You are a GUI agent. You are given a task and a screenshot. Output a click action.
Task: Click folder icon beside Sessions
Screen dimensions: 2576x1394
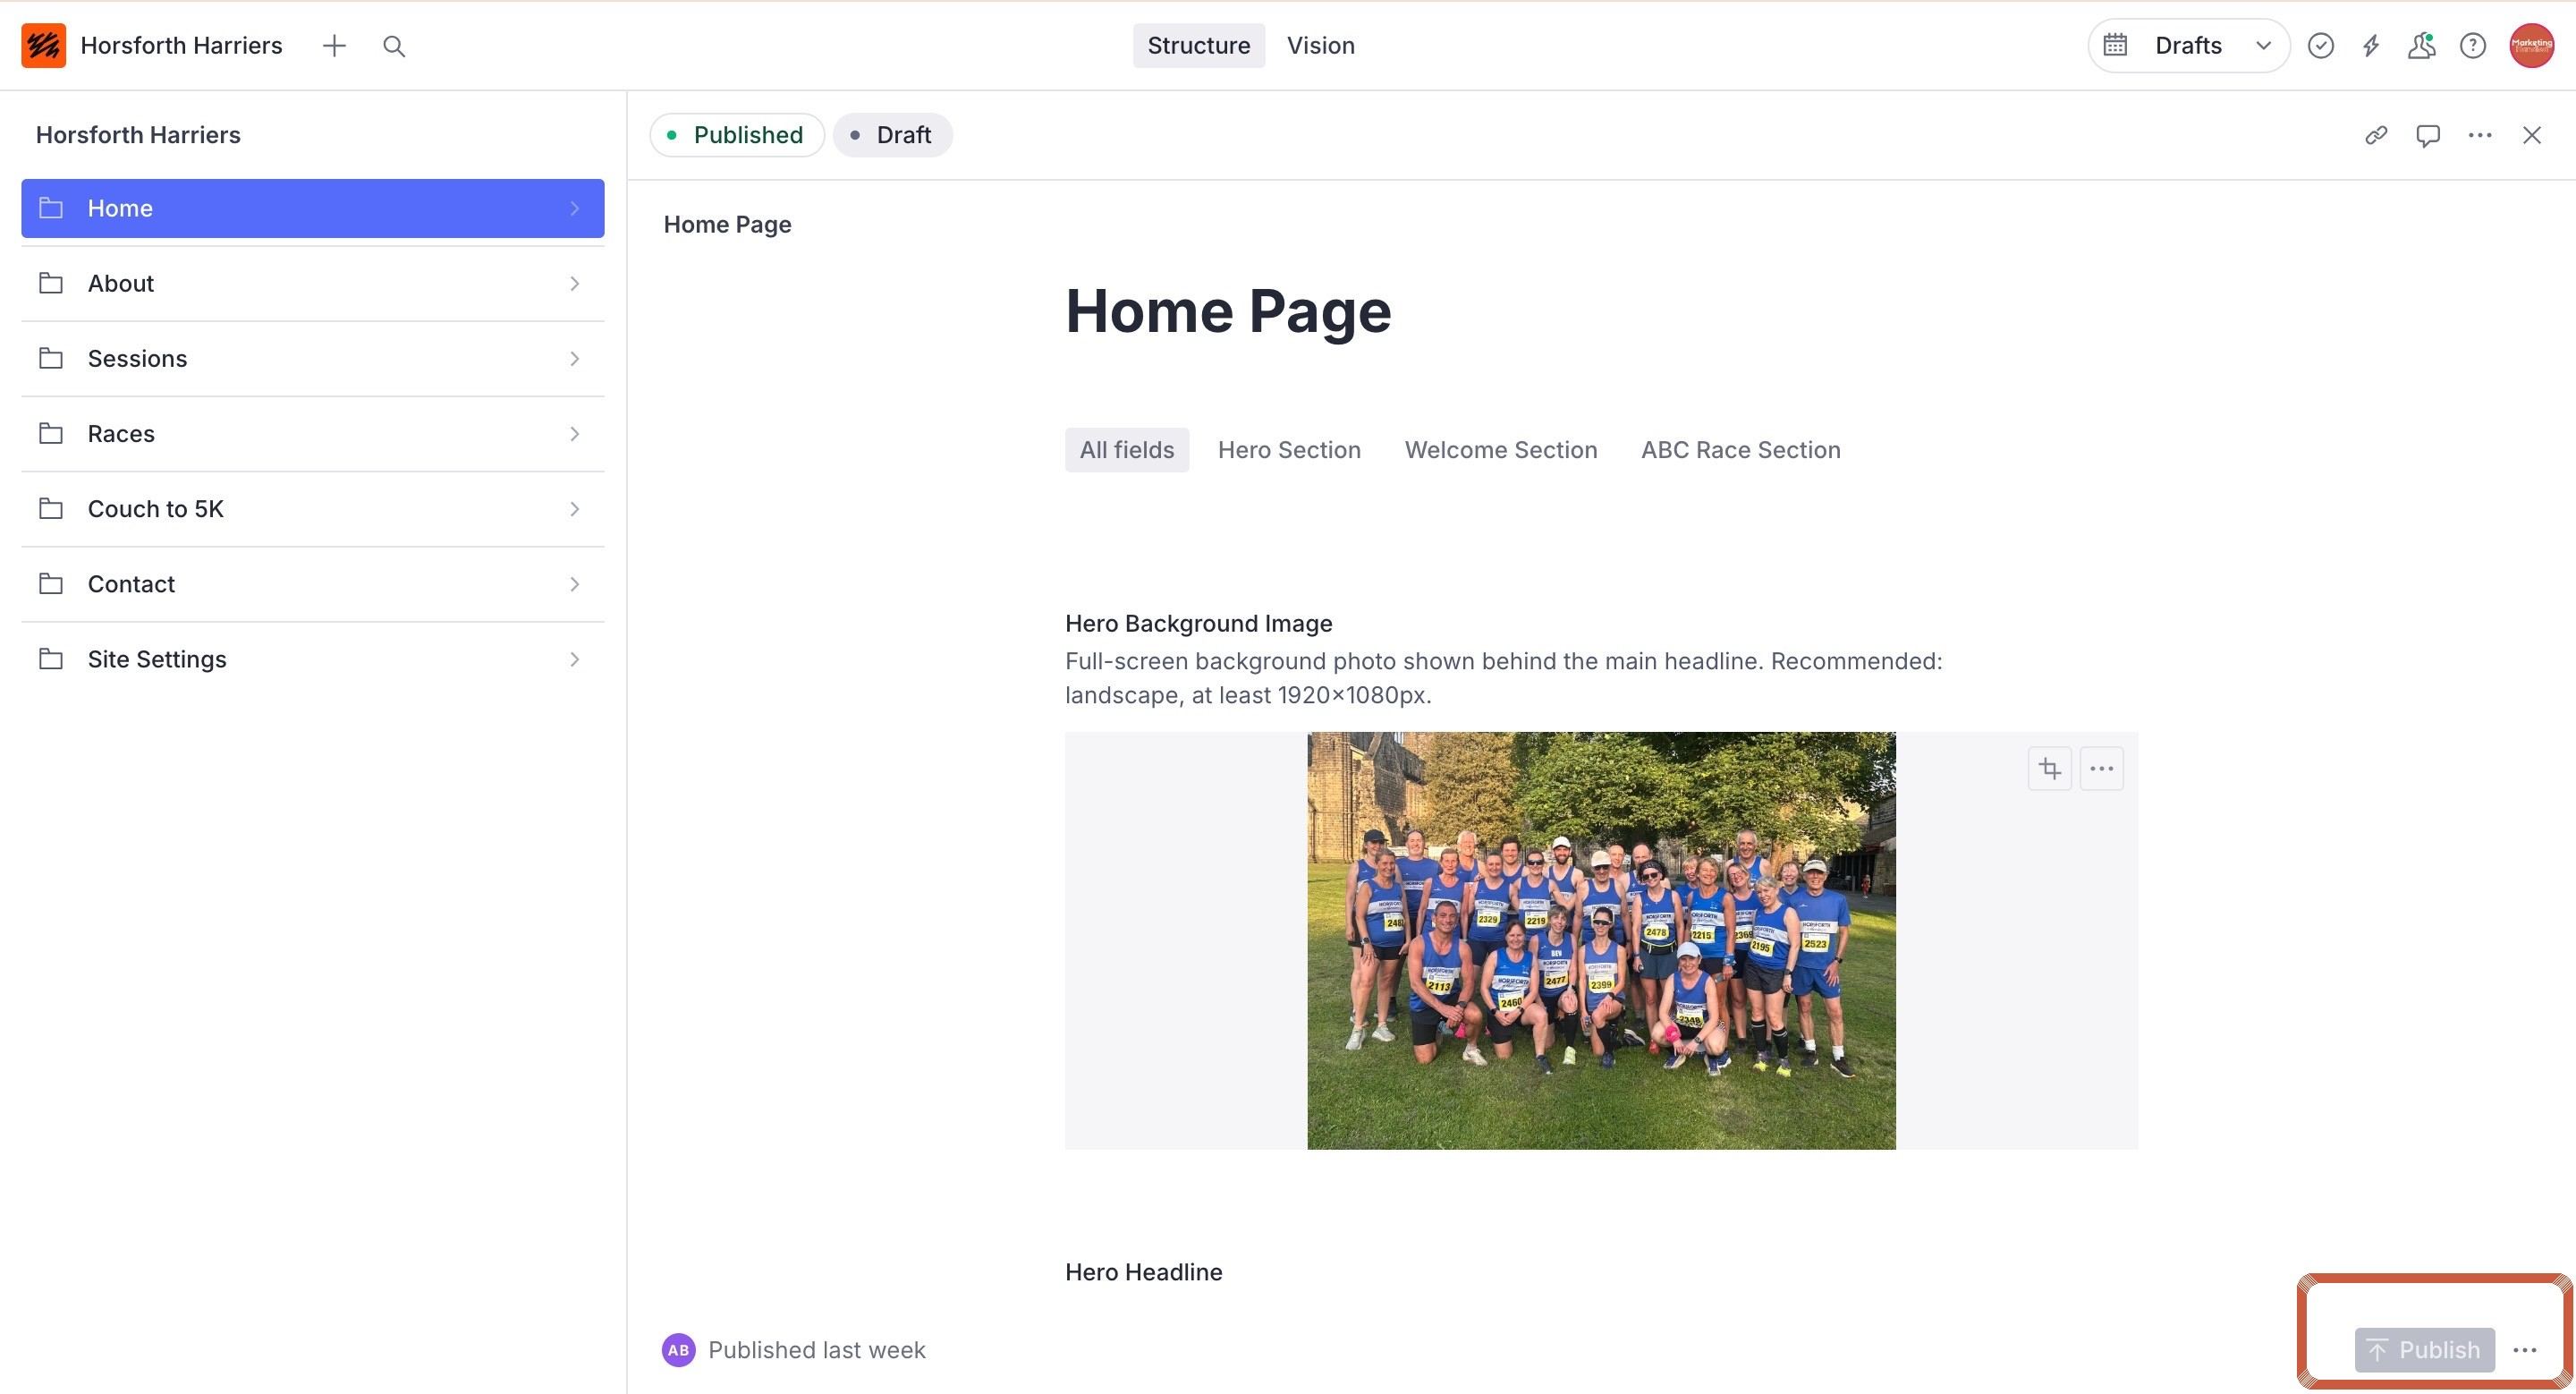[x=51, y=358]
